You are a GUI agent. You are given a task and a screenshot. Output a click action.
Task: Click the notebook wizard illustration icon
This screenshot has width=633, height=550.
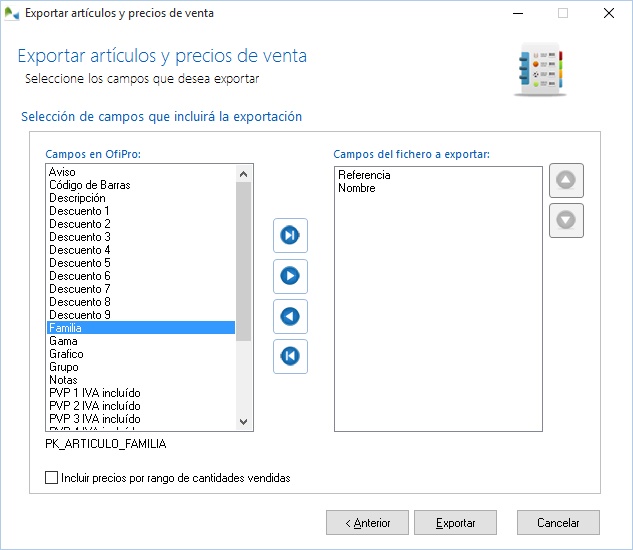coord(540,69)
